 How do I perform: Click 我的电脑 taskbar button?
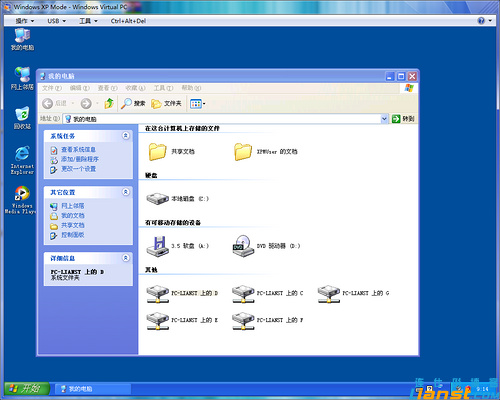(x=92, y=389)
